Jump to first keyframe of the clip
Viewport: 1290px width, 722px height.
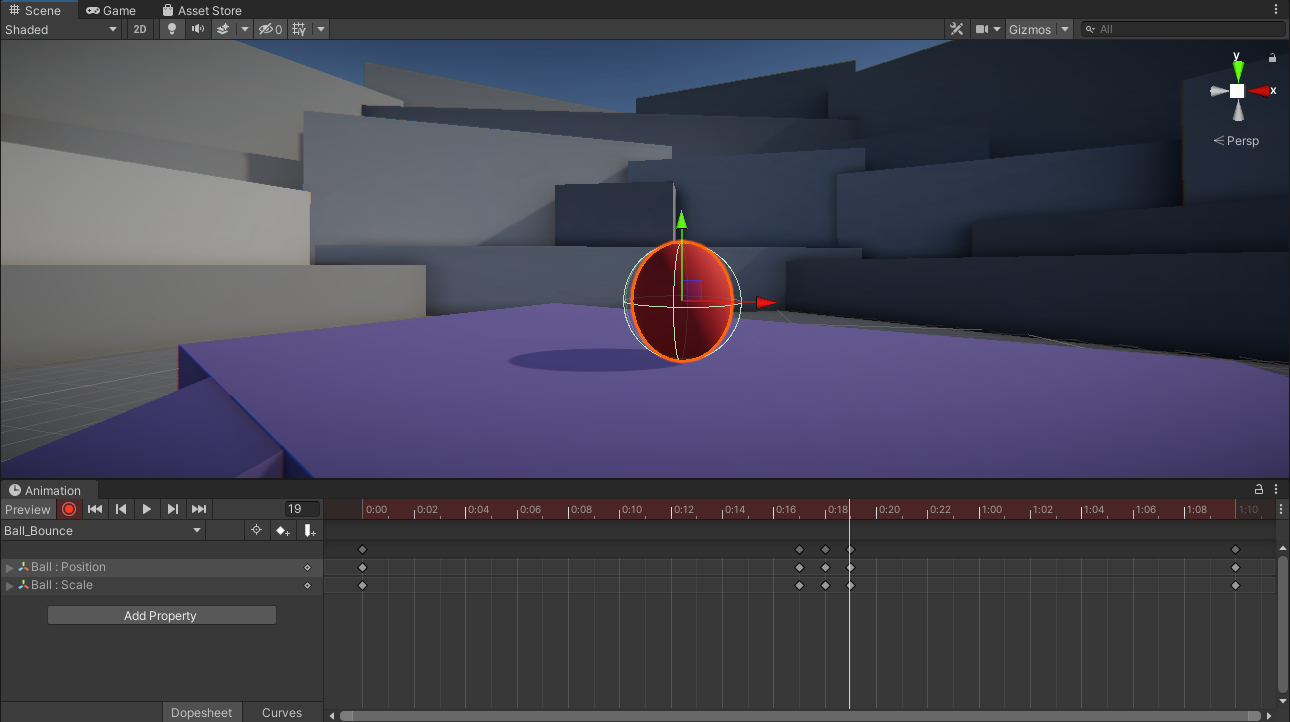point(95,509)
